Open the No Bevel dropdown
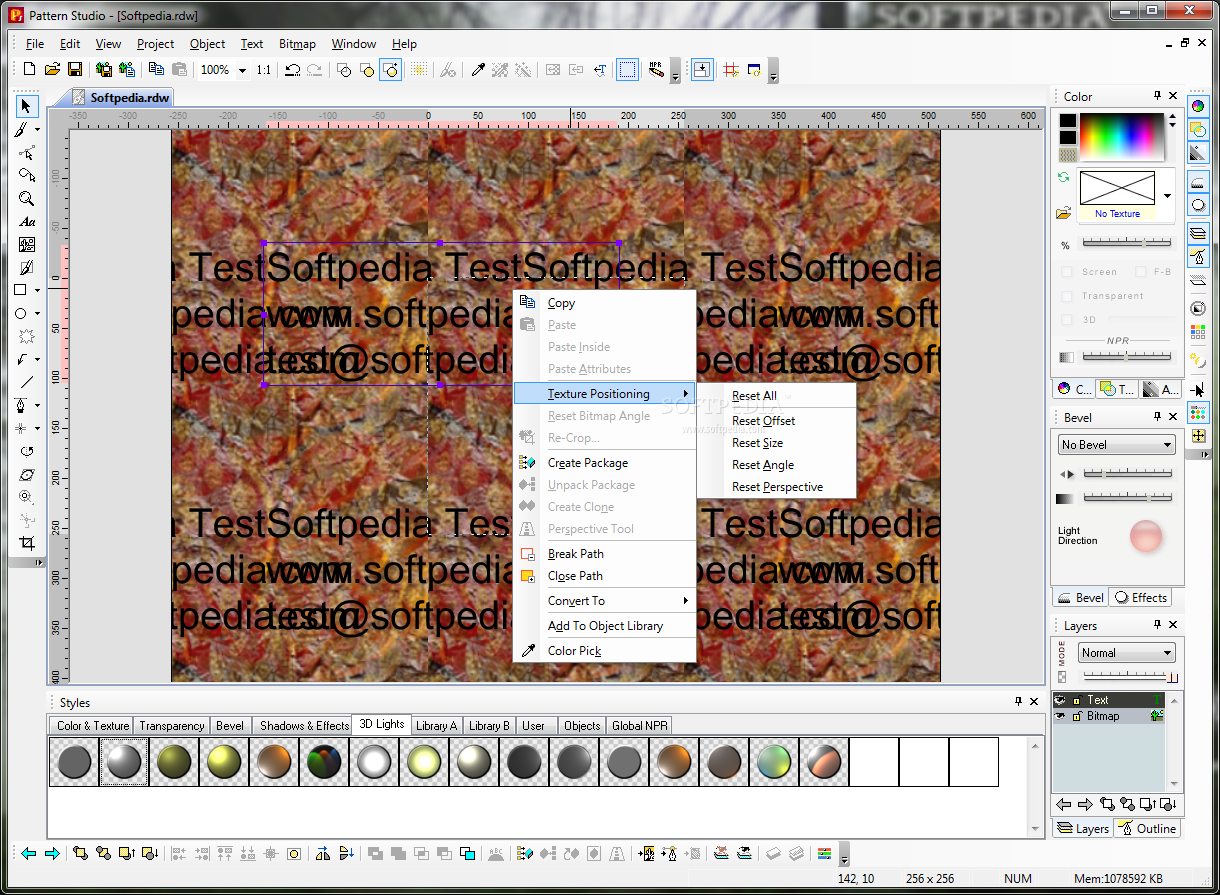 pyautogui.click(x=1168, y=445)
